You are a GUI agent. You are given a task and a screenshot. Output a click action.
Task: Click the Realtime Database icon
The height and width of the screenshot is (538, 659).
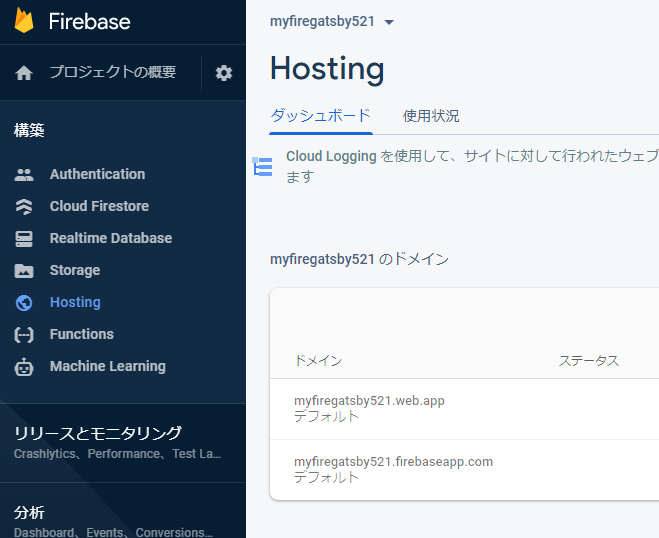(24, 239)
